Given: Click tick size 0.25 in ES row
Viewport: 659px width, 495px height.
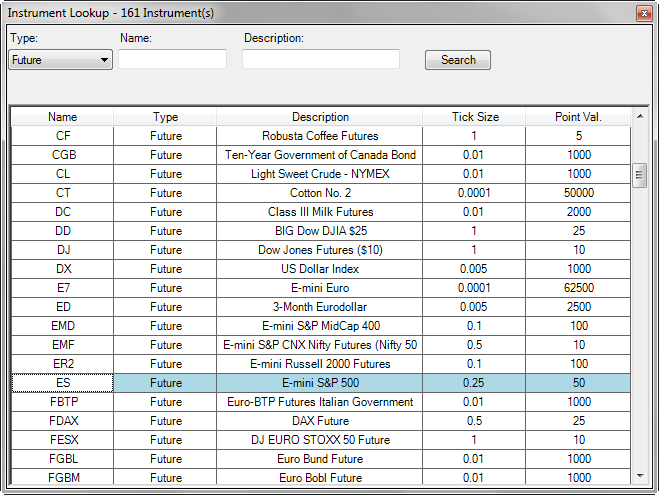Looking at the screenshot, I should [x=474, y=383].
